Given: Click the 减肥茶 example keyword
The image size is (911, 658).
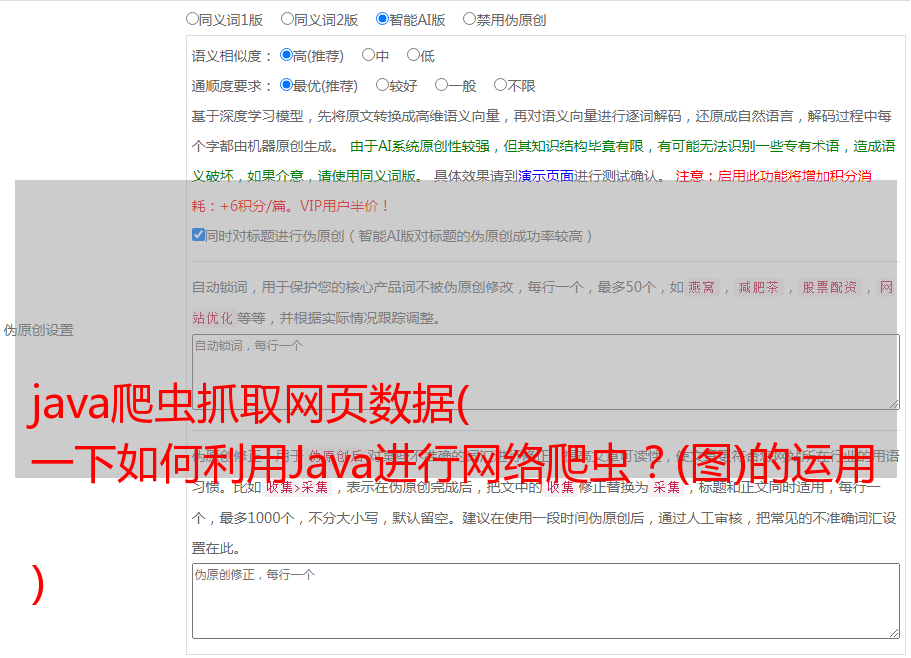Looking at the screenshot, I should pos(759,287).
